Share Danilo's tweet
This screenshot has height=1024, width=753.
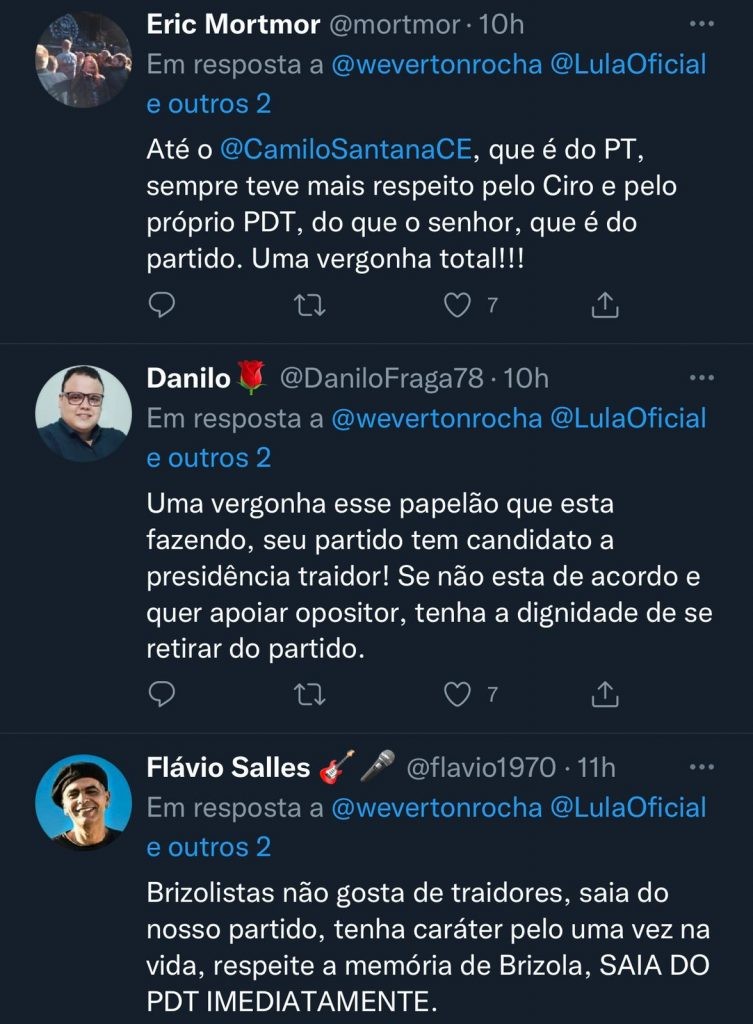point(604,693)
